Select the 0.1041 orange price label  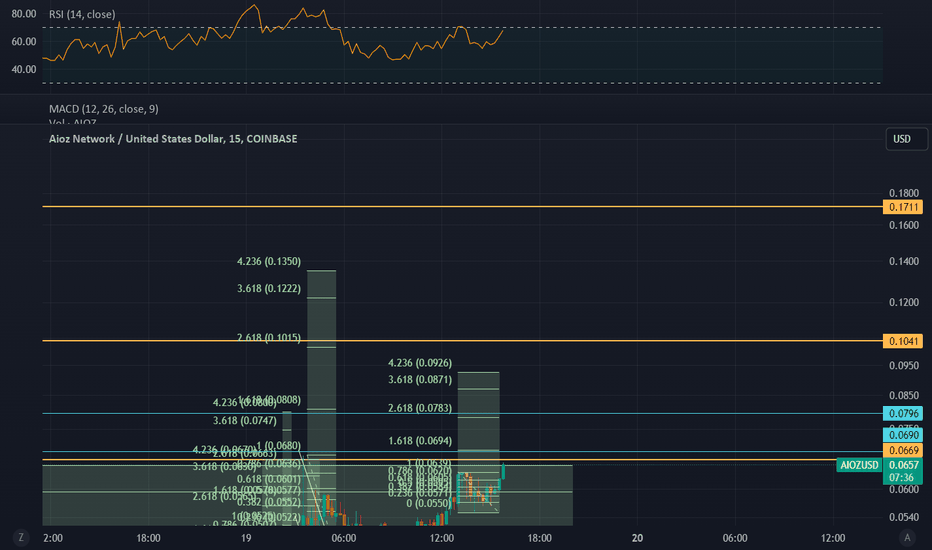click(903, 341)
